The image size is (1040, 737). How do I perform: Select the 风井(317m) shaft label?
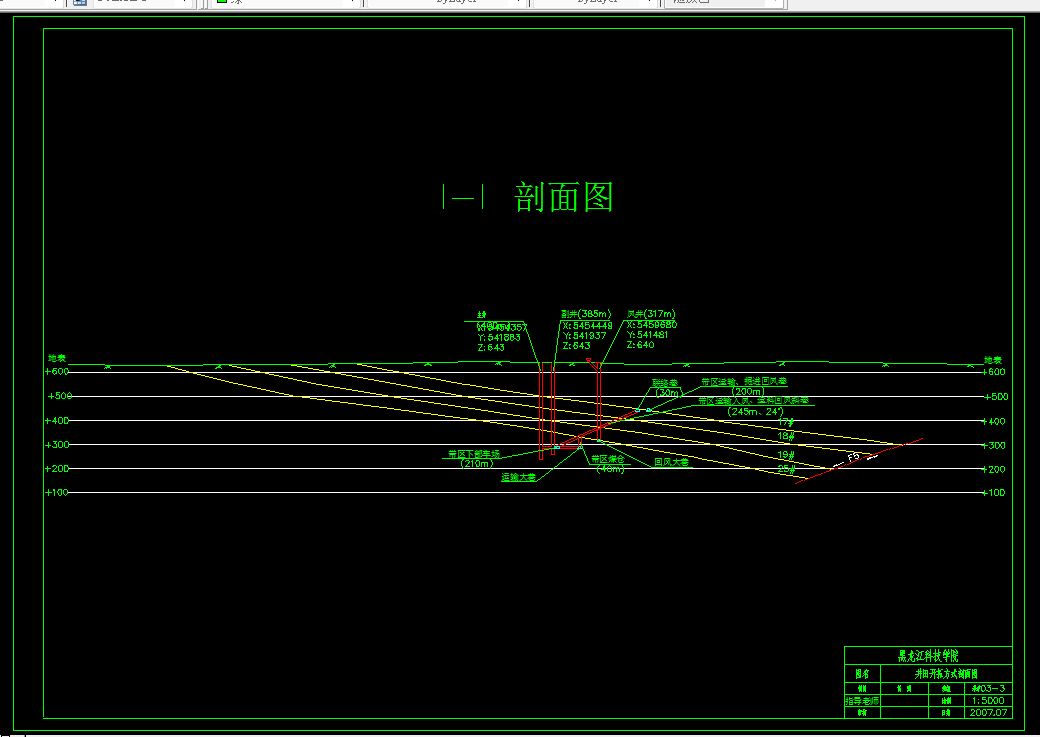click(x=651, y=314)
